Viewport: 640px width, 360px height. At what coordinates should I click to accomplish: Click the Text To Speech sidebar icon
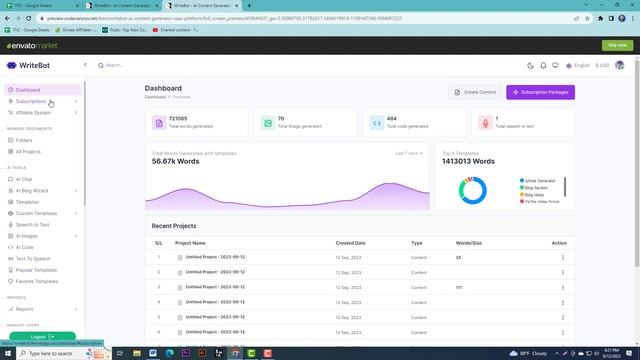pos(11,259)
